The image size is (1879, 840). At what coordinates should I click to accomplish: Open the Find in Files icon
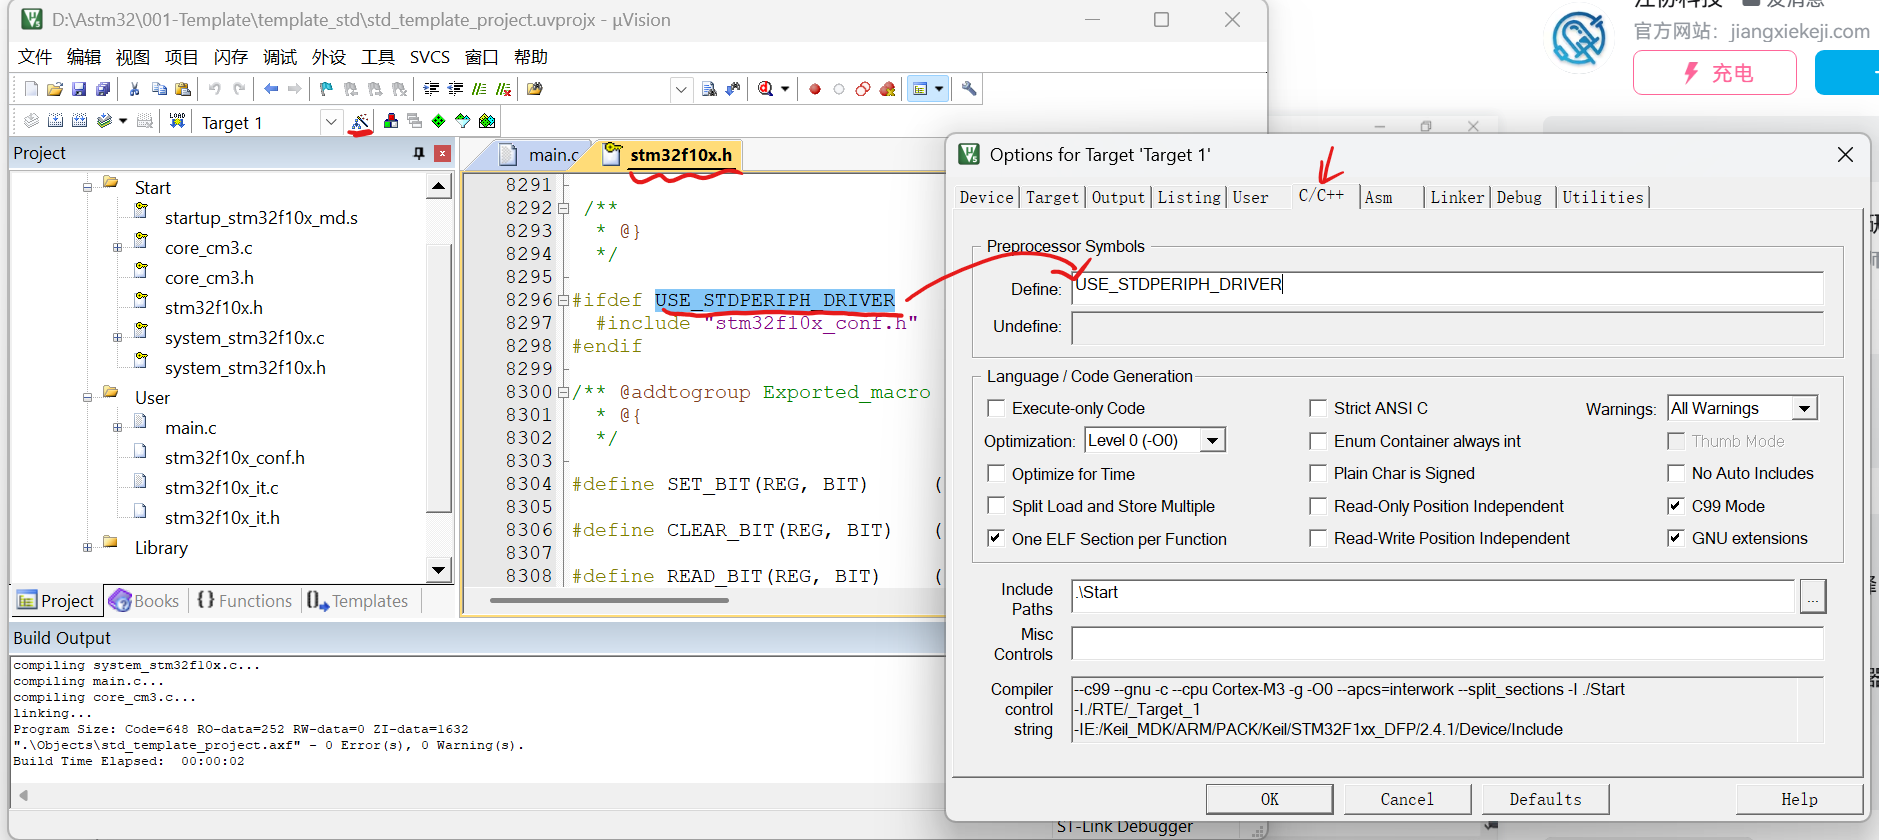point(535,89)
